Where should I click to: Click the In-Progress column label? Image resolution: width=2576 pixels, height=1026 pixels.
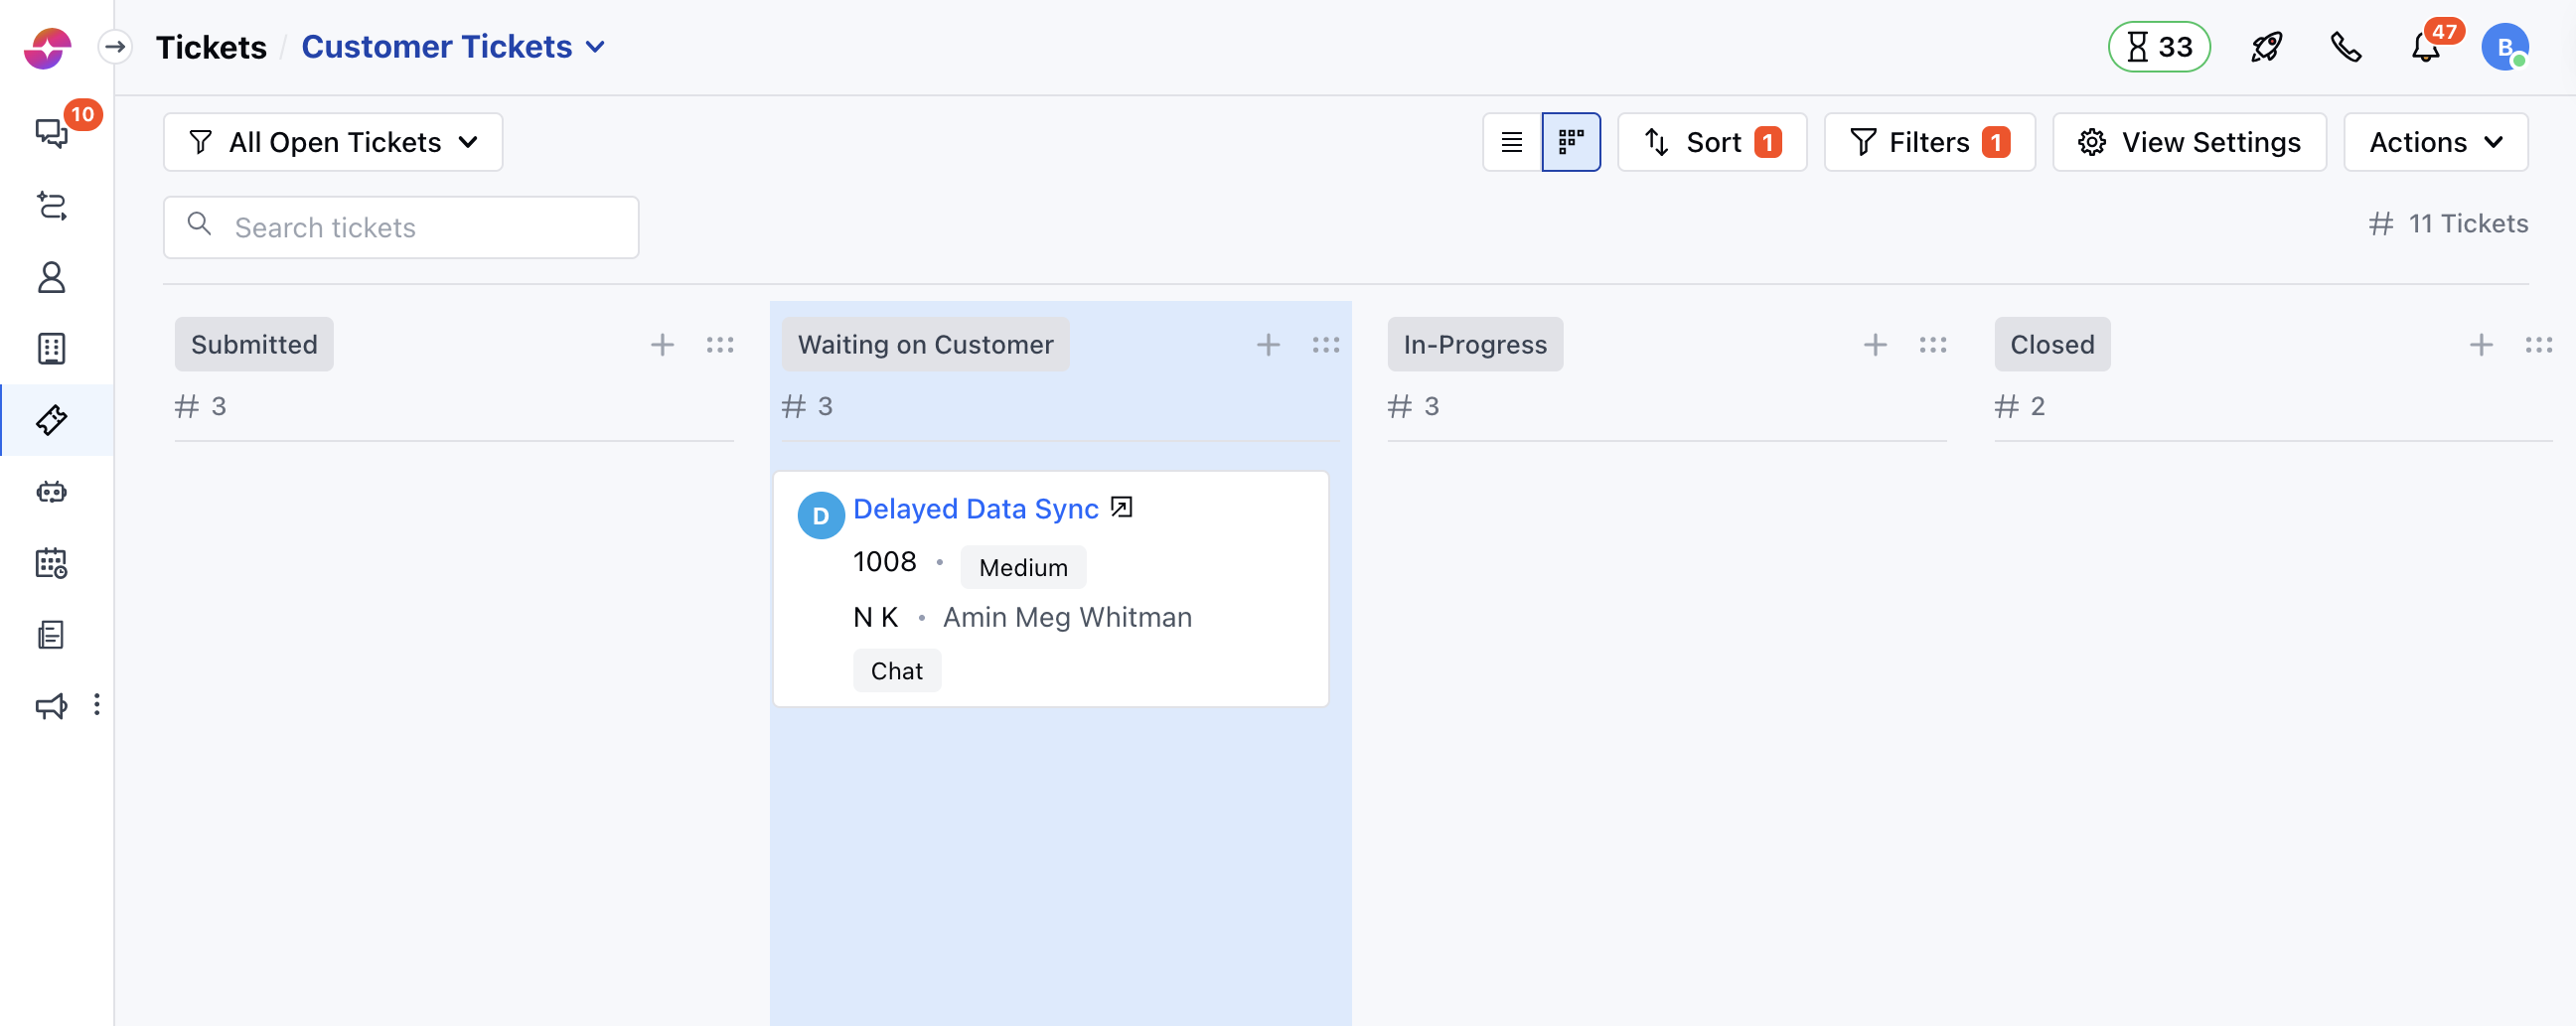[1475, 345]
